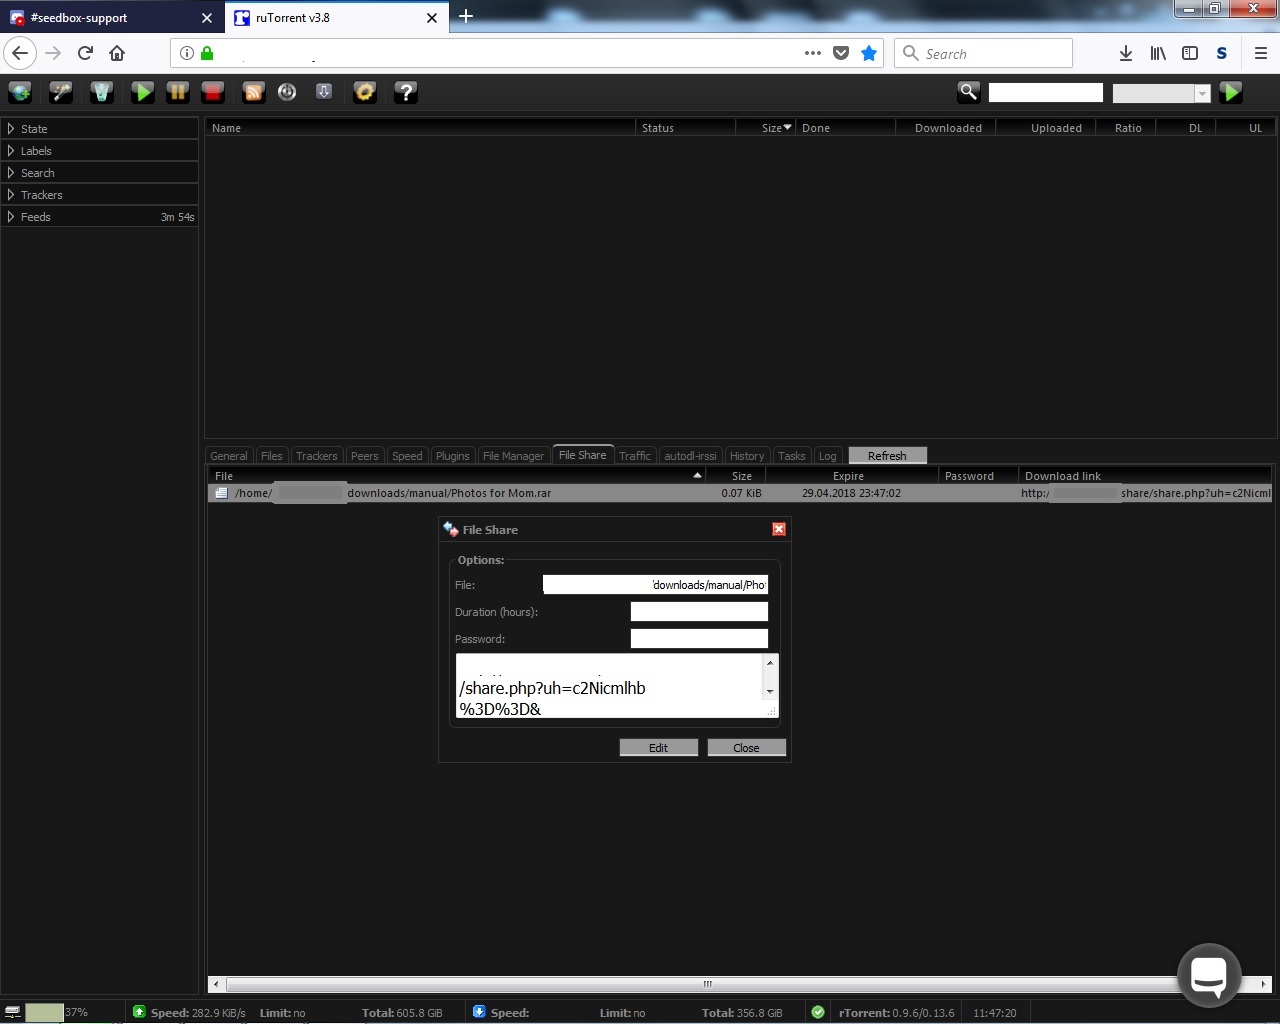1280x1024 pixels.
Task: Click the Edit button in File Share dialog
Action: coord(658,748)
